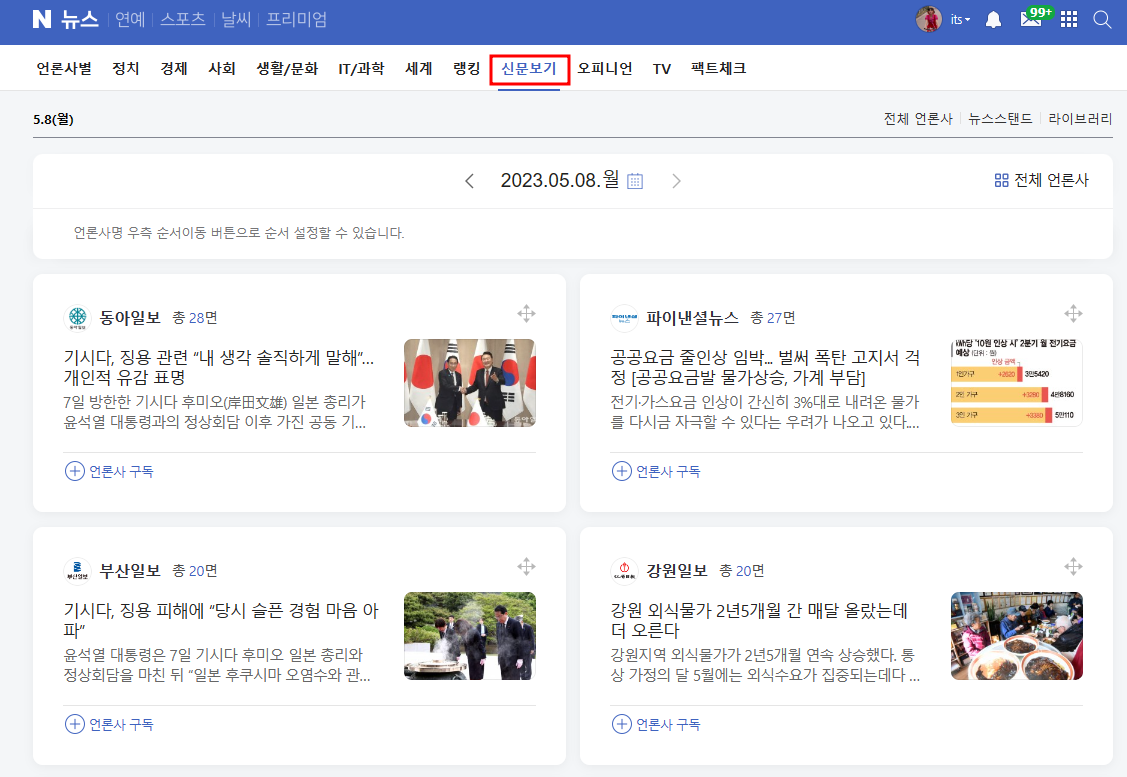Click the date text 2023.05.08. 월
Image resolution: width=1127 pixels, height=777 pixels.
point(559,180)
